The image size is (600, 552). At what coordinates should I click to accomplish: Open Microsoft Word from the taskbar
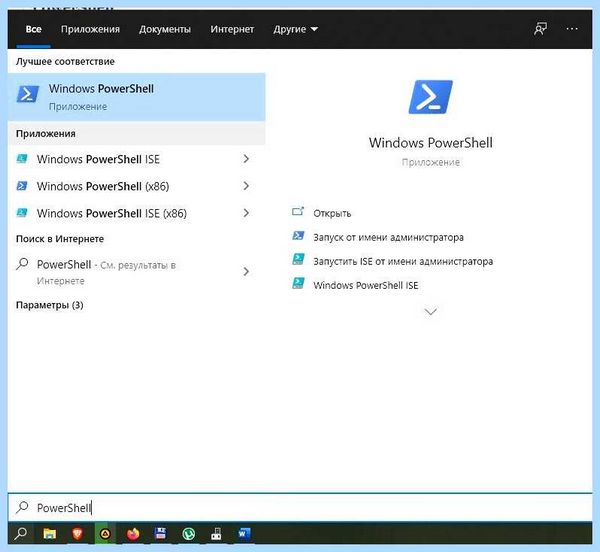244,533
